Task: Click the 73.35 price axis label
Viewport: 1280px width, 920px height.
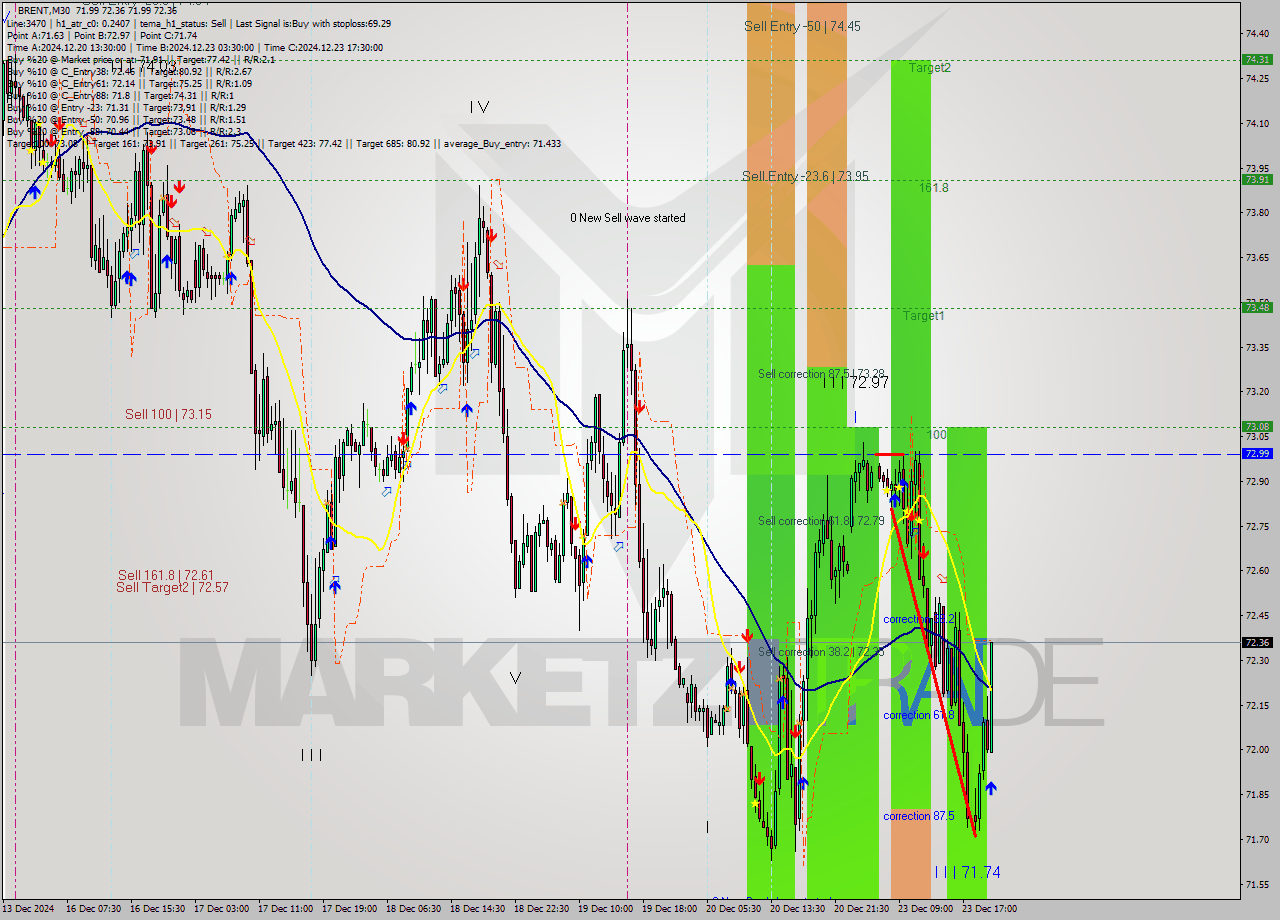Action: click(x=1257, y=348)
